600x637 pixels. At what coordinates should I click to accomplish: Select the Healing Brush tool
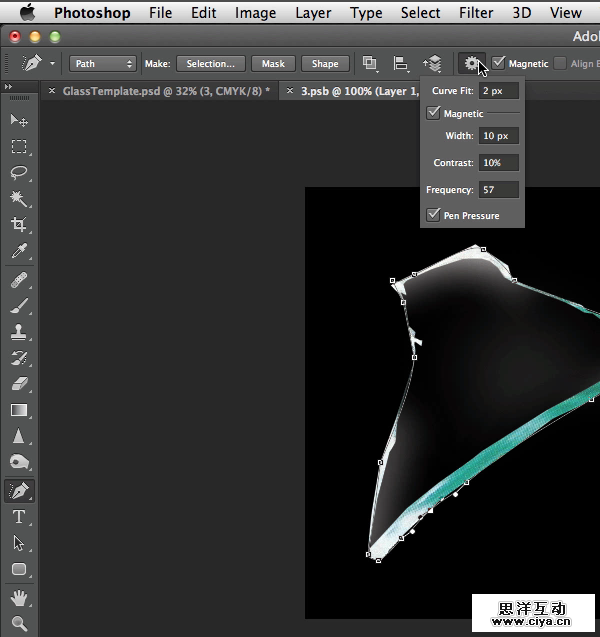(19, 280)
